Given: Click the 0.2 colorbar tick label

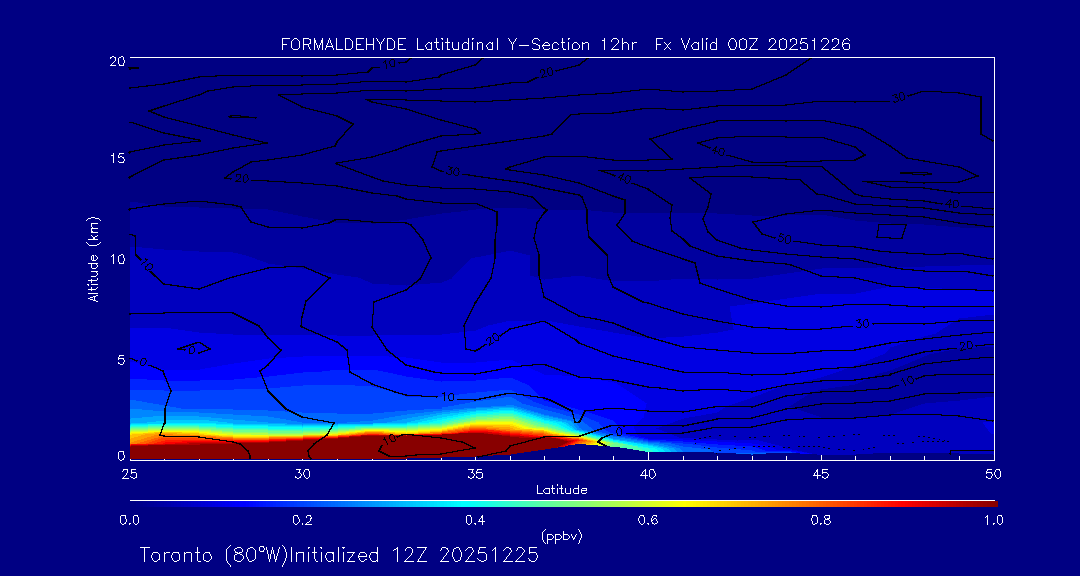Looking at the screenshot, I should (x=302, y=520).
